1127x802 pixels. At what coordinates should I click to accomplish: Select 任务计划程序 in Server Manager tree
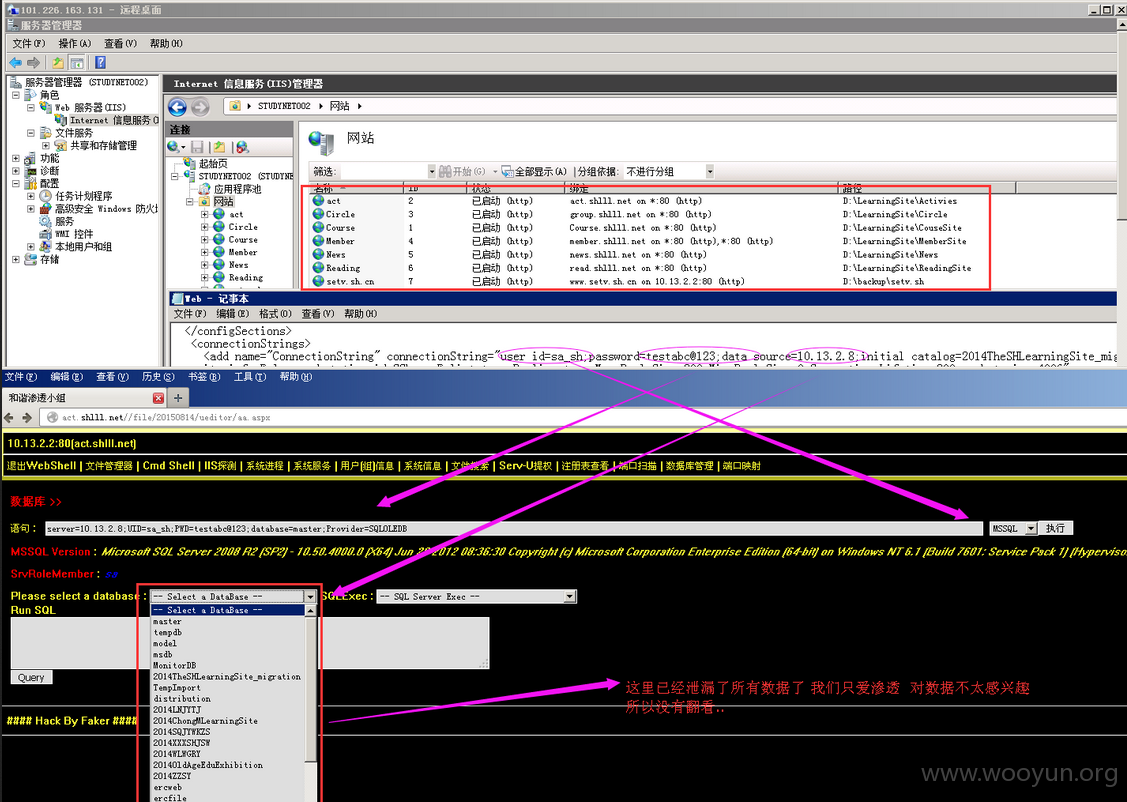pyautogui.click(x=83, y=196)
